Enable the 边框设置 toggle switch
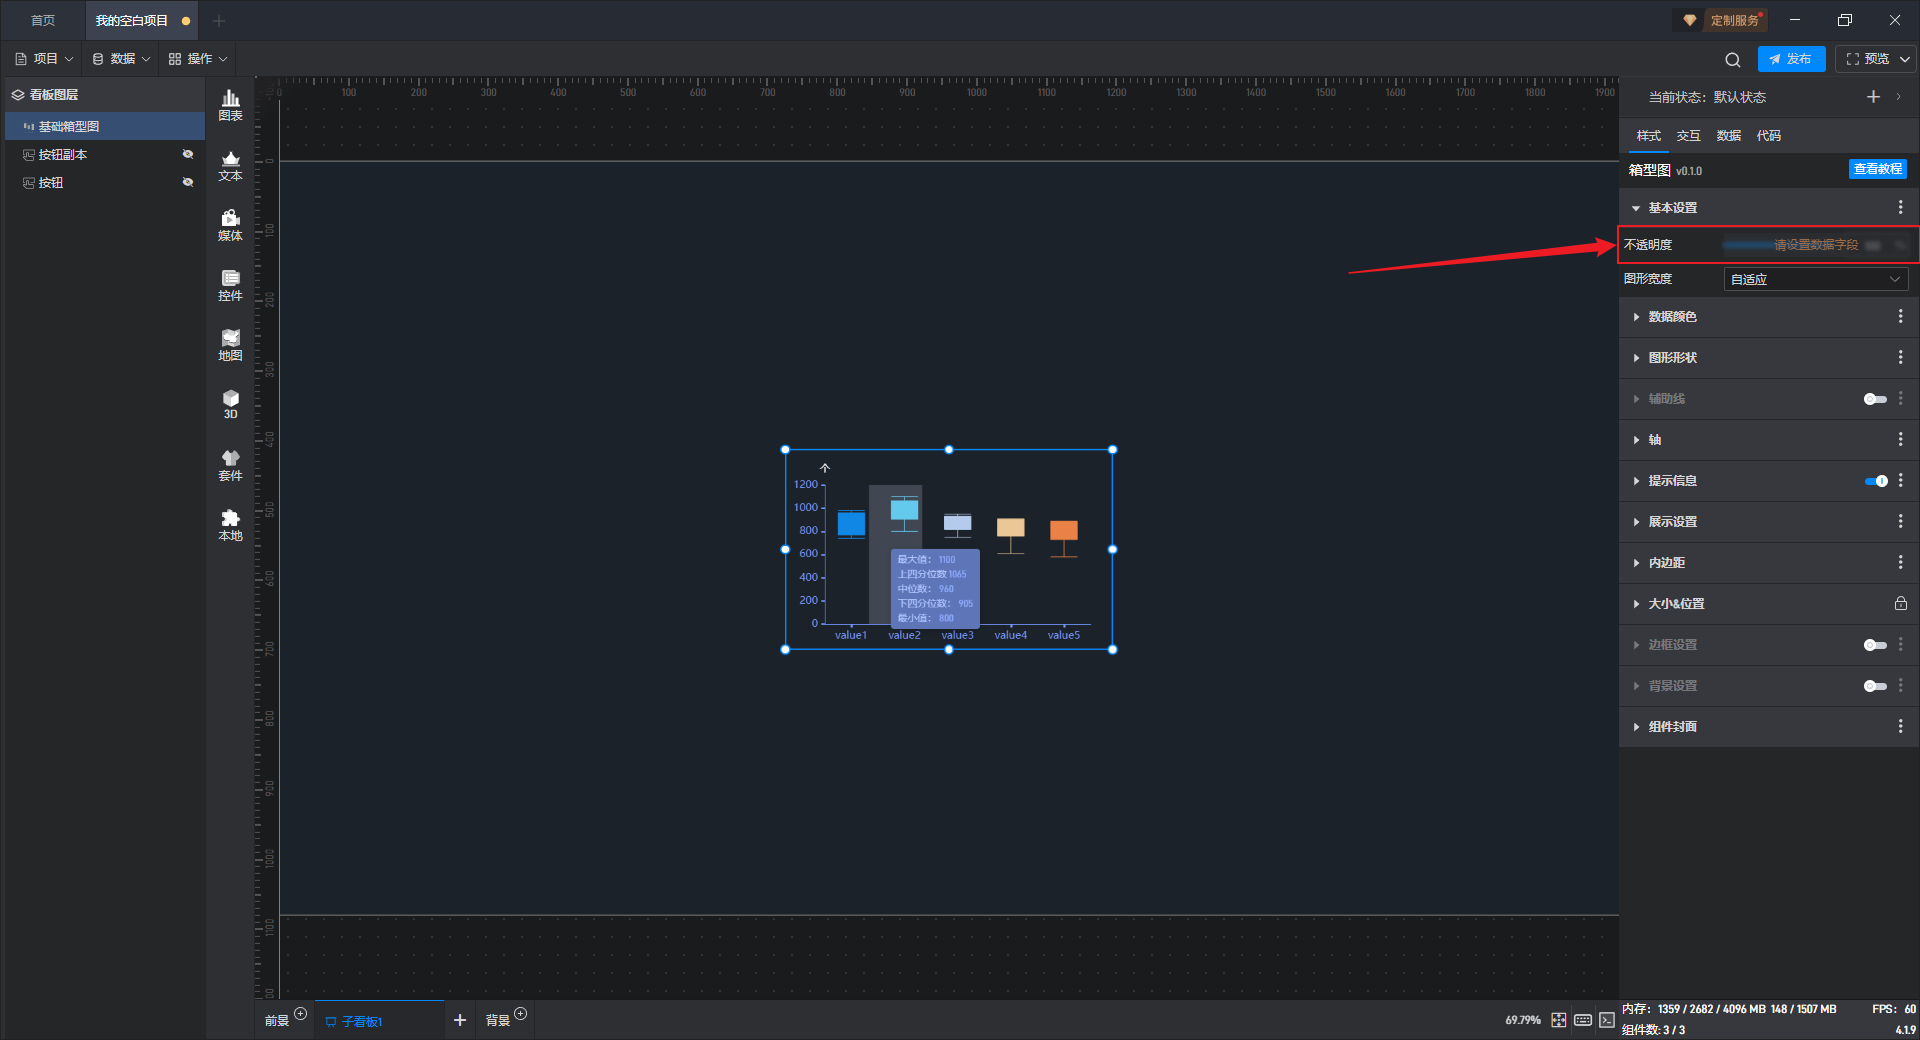The image size is (1920, 1040). [x=1875, y=645]
